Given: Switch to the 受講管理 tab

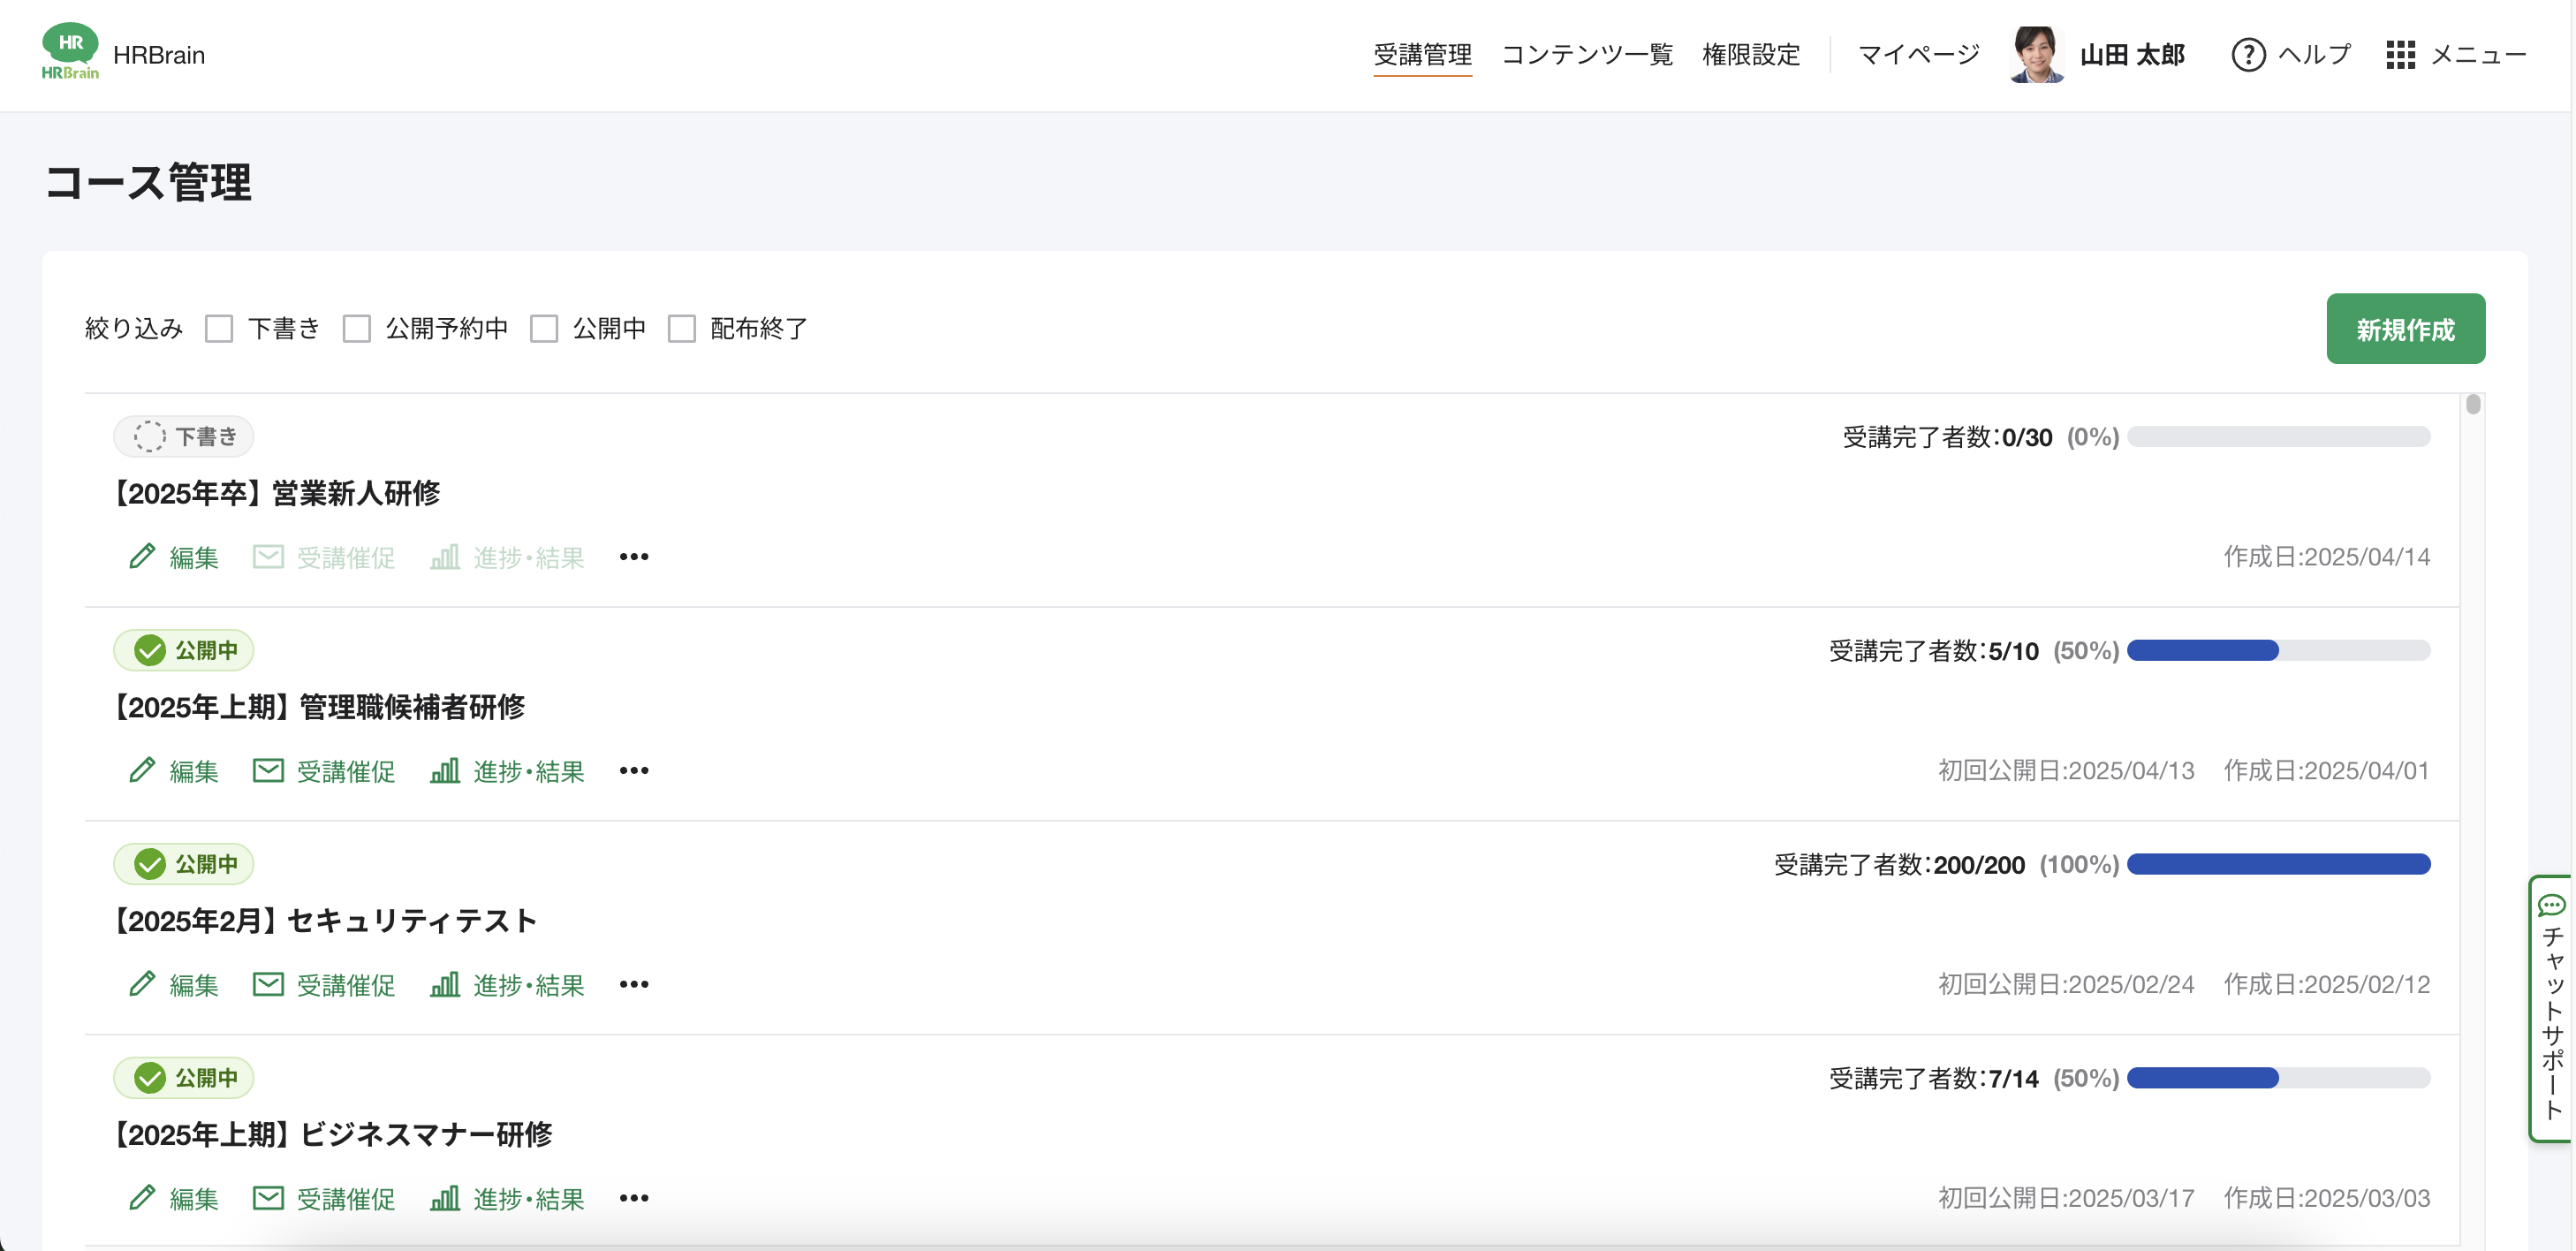Looking at the screenshot, I should pos(1422,55).
